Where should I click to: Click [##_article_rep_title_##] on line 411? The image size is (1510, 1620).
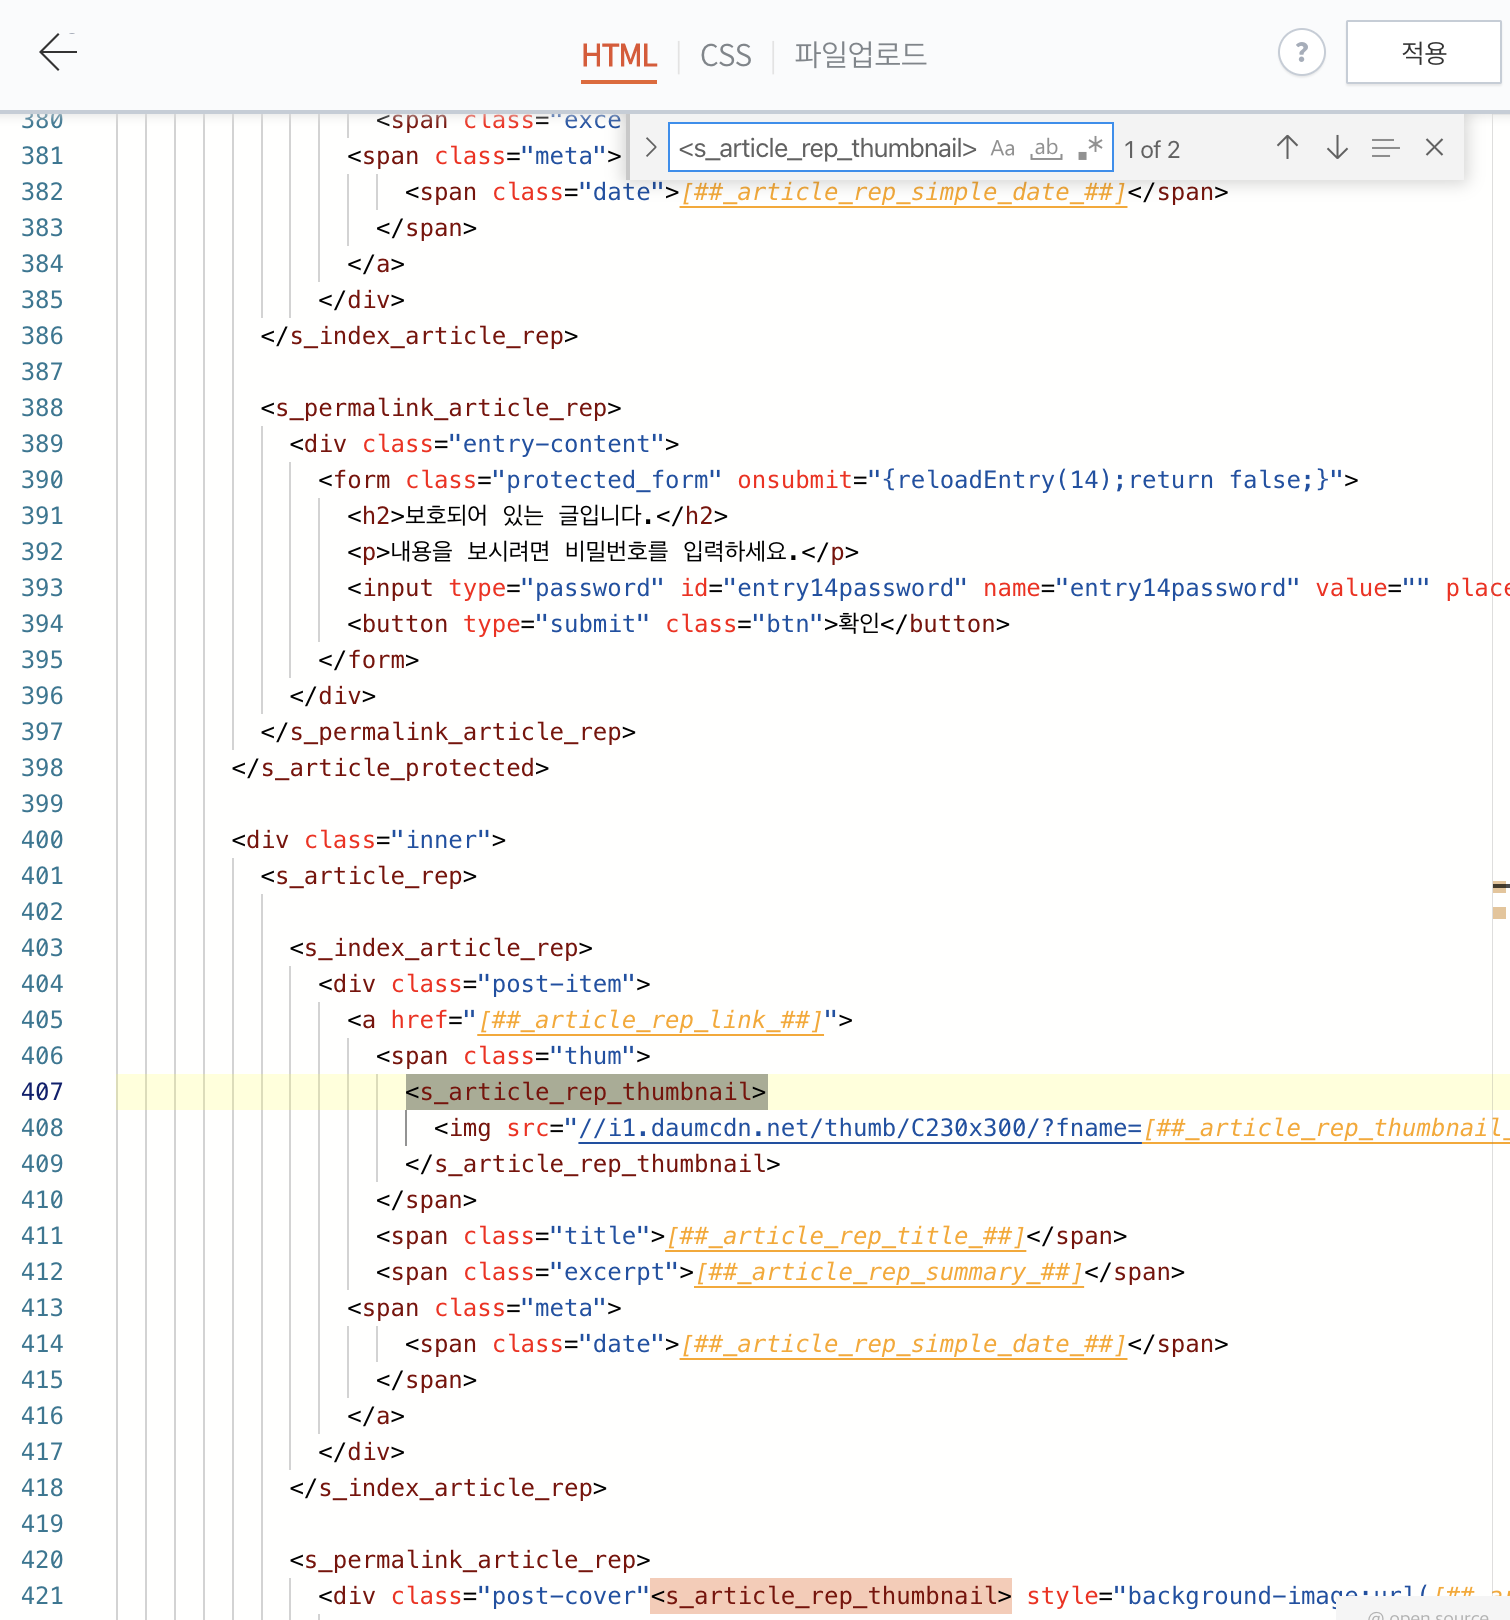pos(846,1236)
